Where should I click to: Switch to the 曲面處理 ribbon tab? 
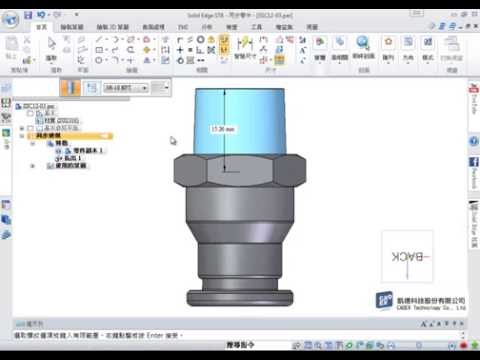point(154,27)
